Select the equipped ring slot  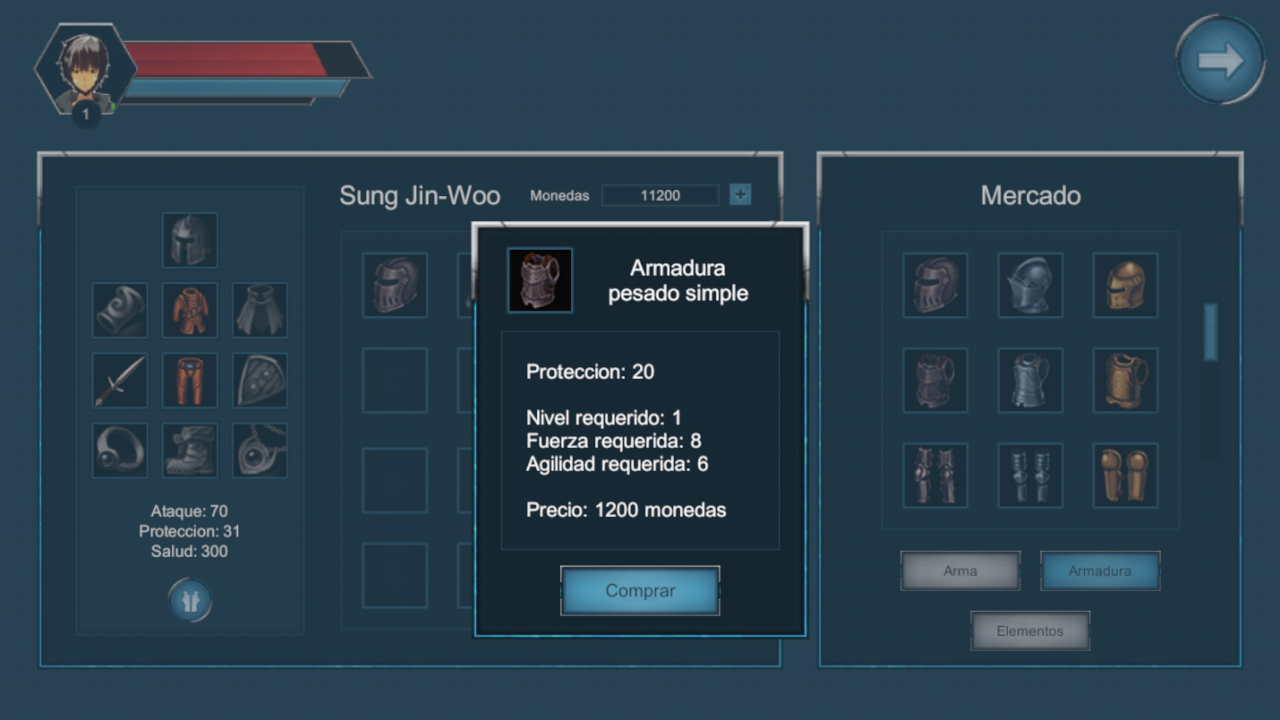point(120,450)
